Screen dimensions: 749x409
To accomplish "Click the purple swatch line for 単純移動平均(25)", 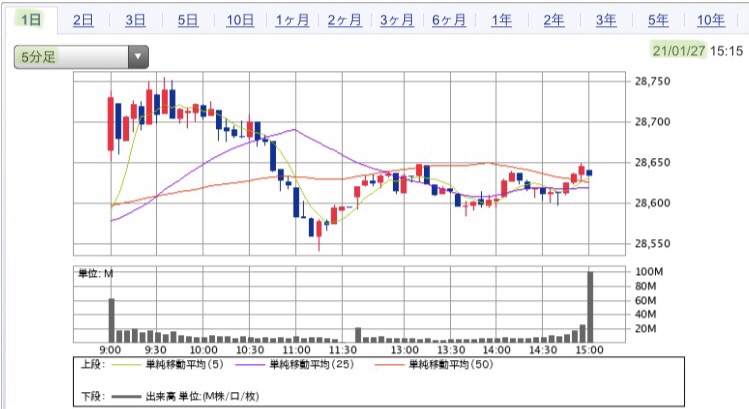I will 251,365.
